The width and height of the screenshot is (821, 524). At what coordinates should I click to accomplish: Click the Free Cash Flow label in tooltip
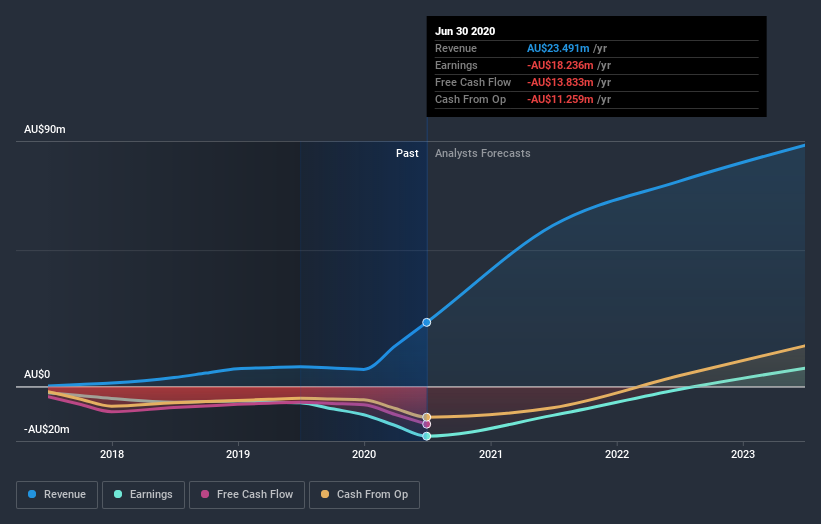point(473,82)
